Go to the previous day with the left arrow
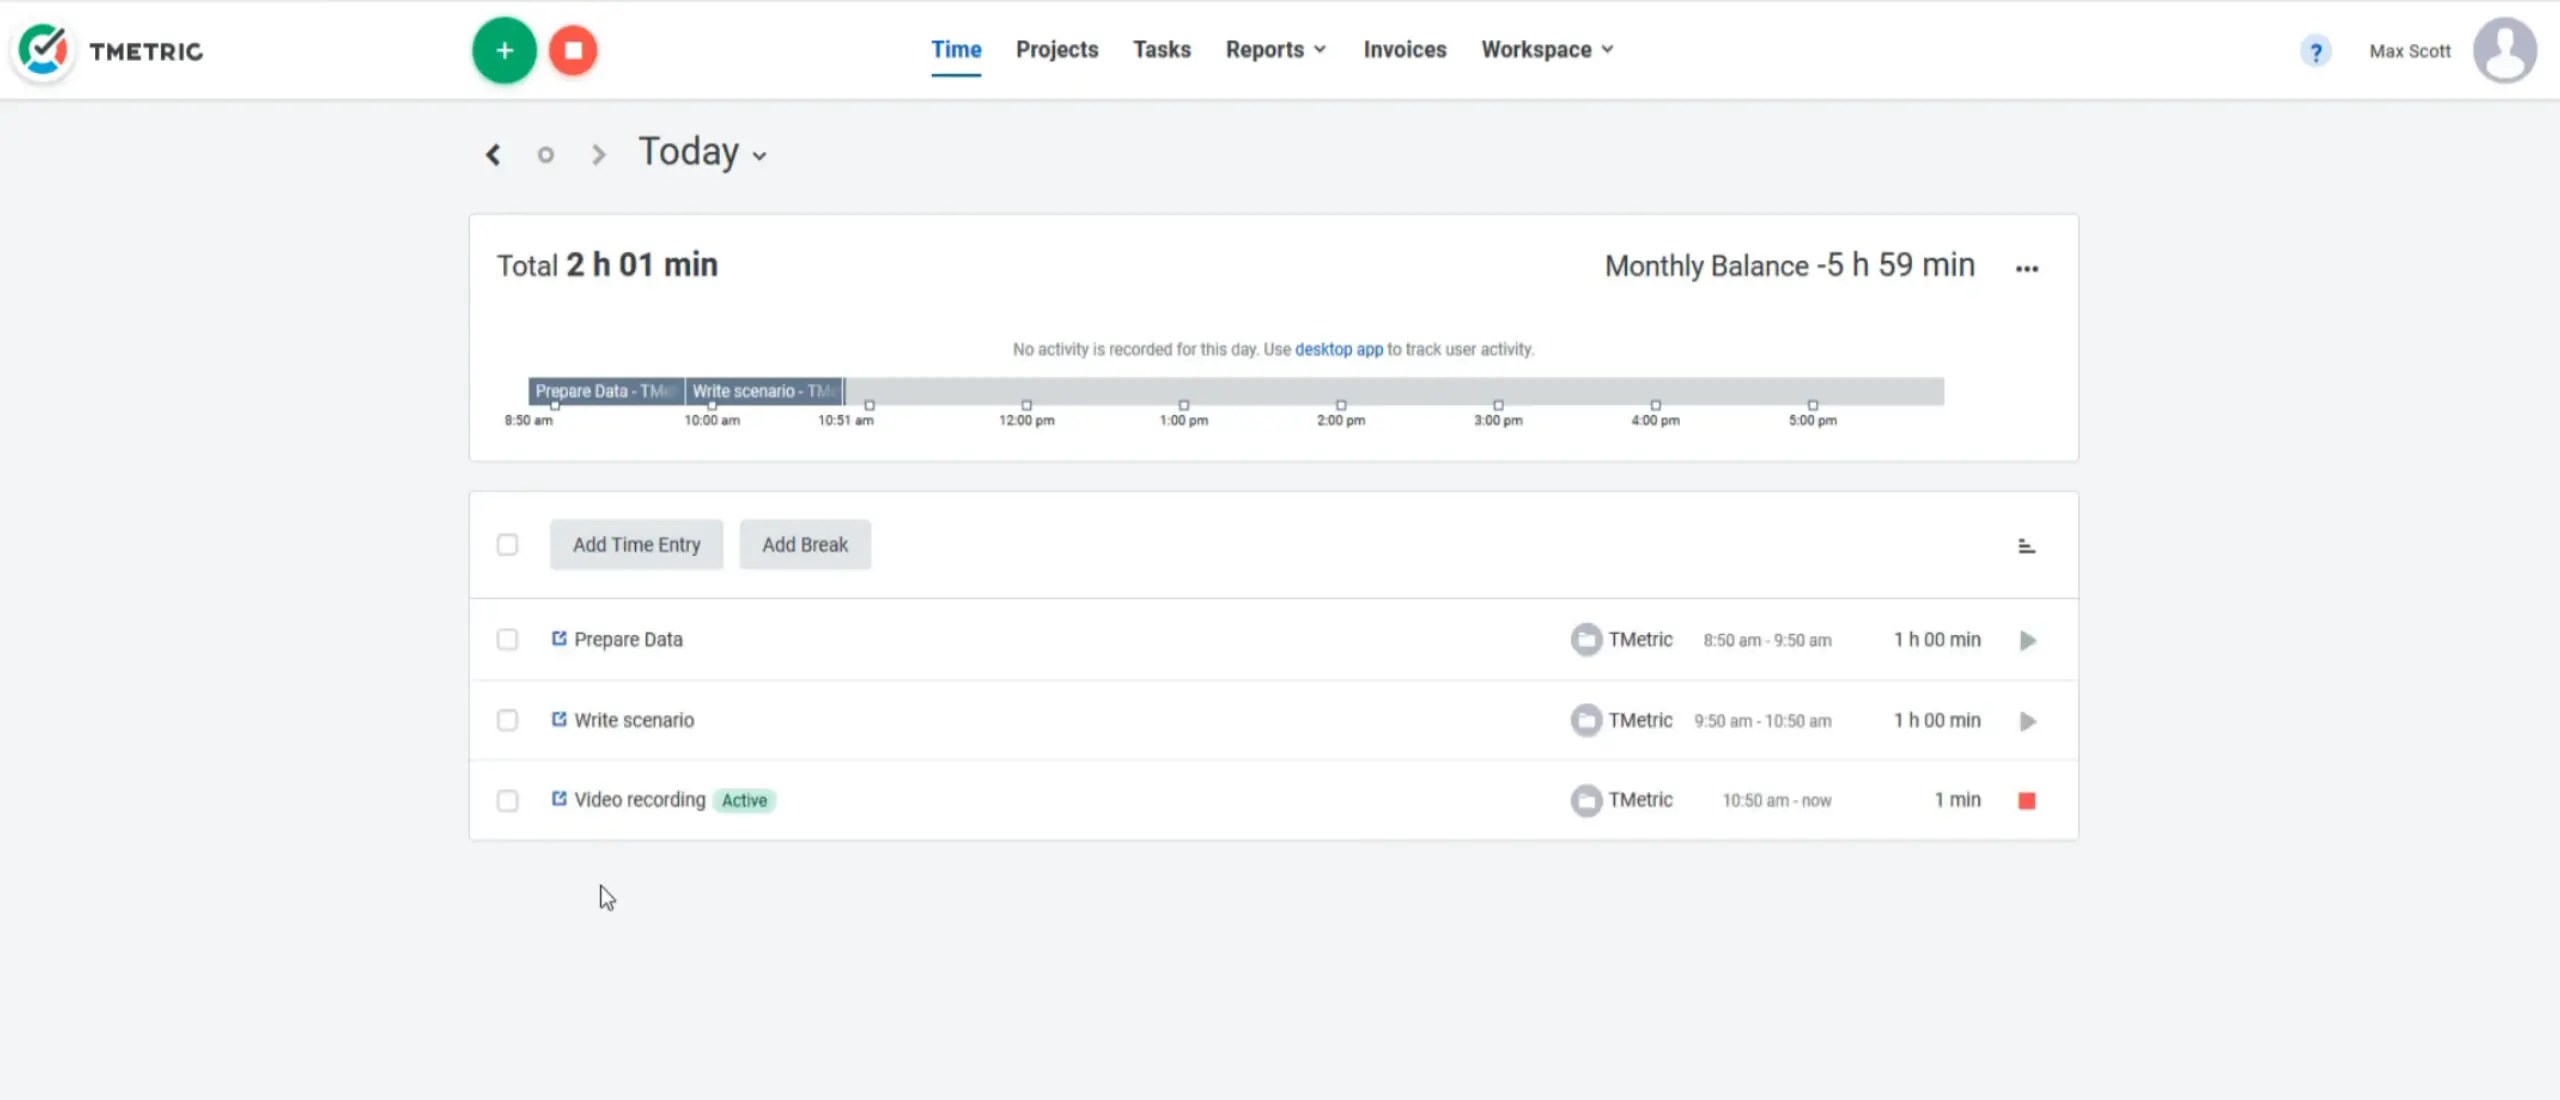2560x1100 pixels. tap(492, 153)
